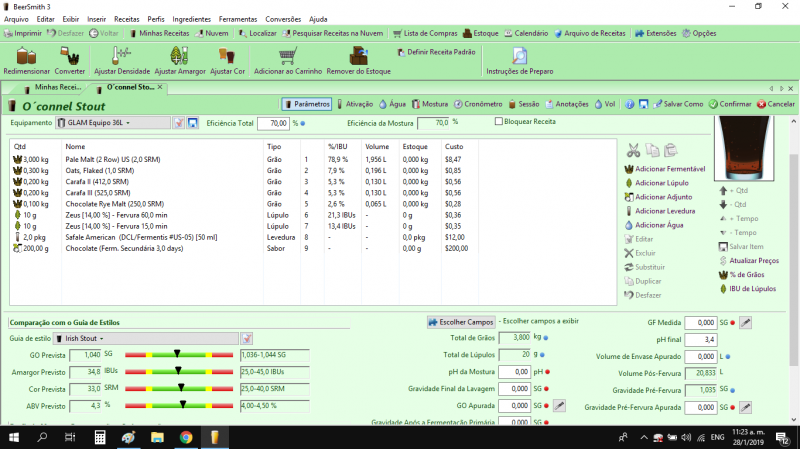Click Atualizar Preços
Viewport: 800px width, 449px height.
click(749, 261)
